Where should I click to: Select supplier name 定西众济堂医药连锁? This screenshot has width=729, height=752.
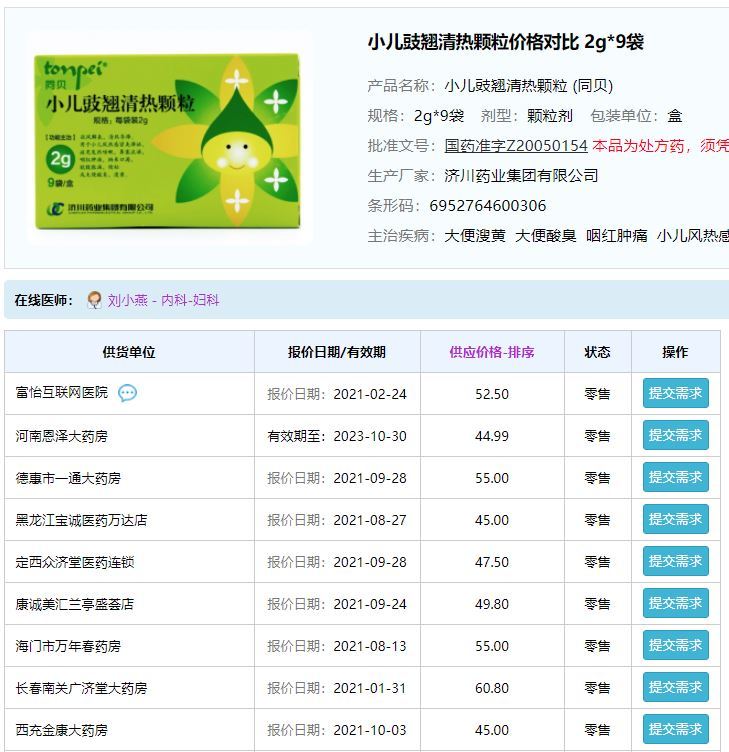pos(75,562)
